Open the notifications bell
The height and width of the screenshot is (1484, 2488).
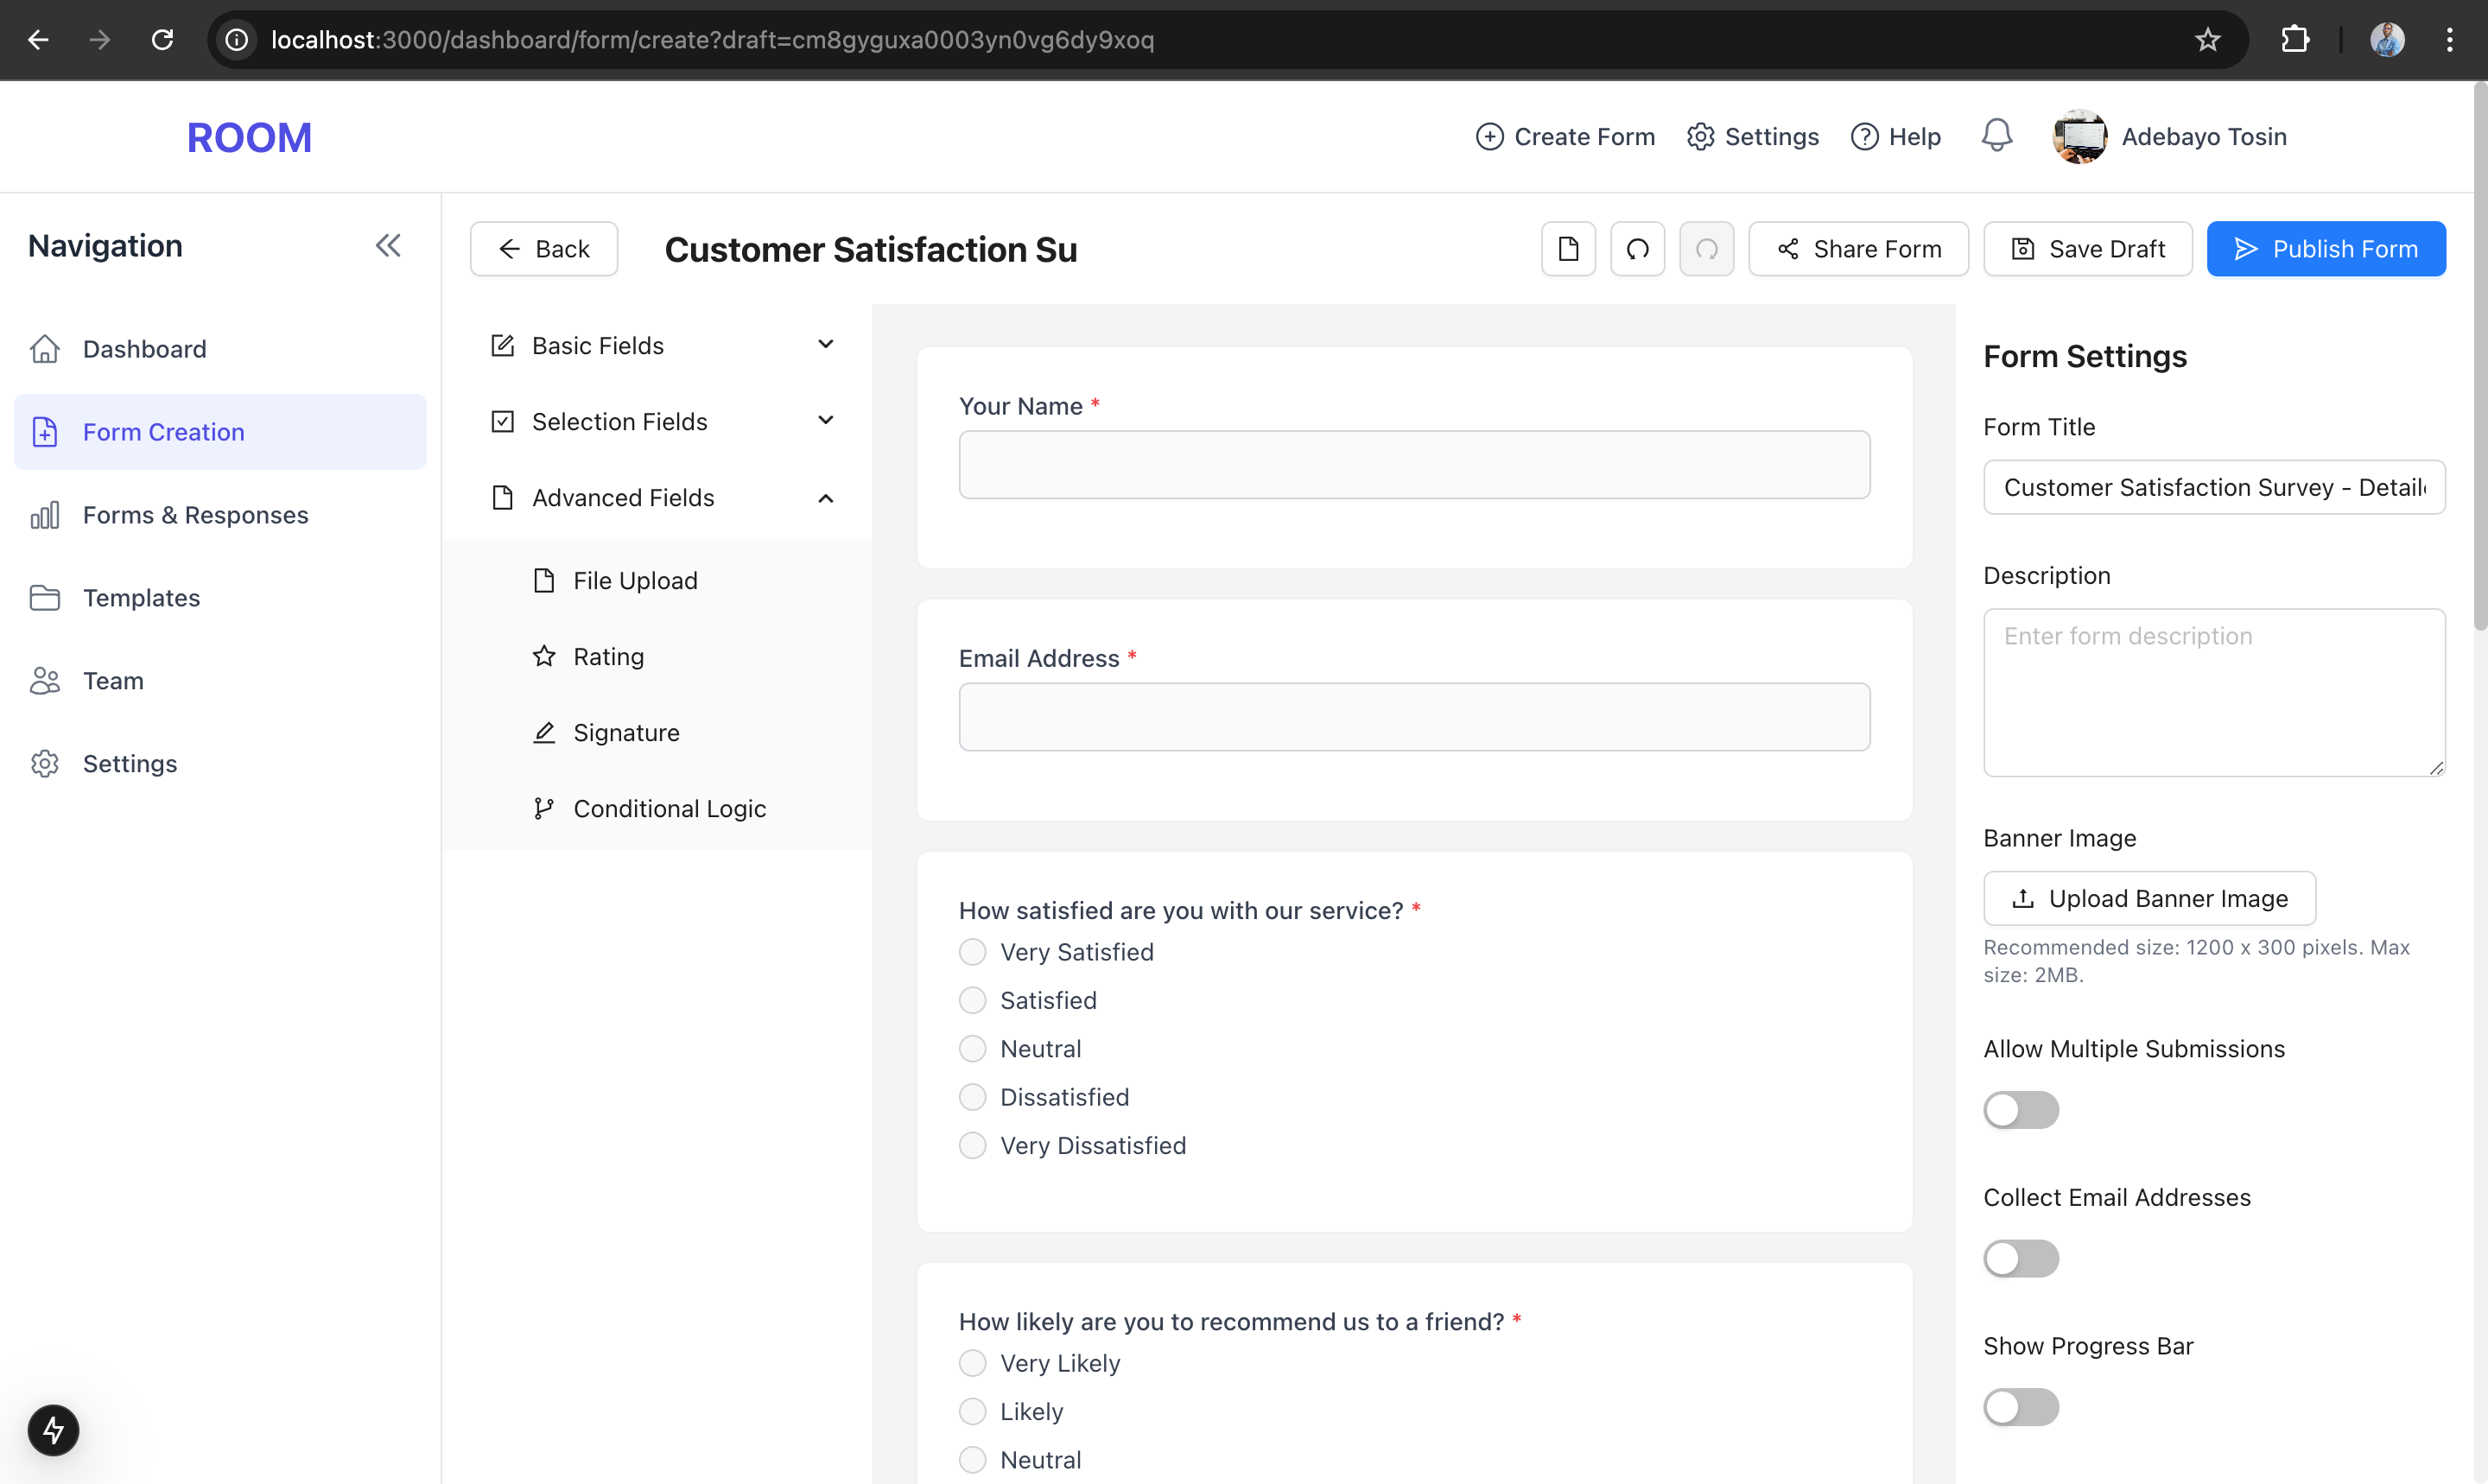tap(1996, 135)
